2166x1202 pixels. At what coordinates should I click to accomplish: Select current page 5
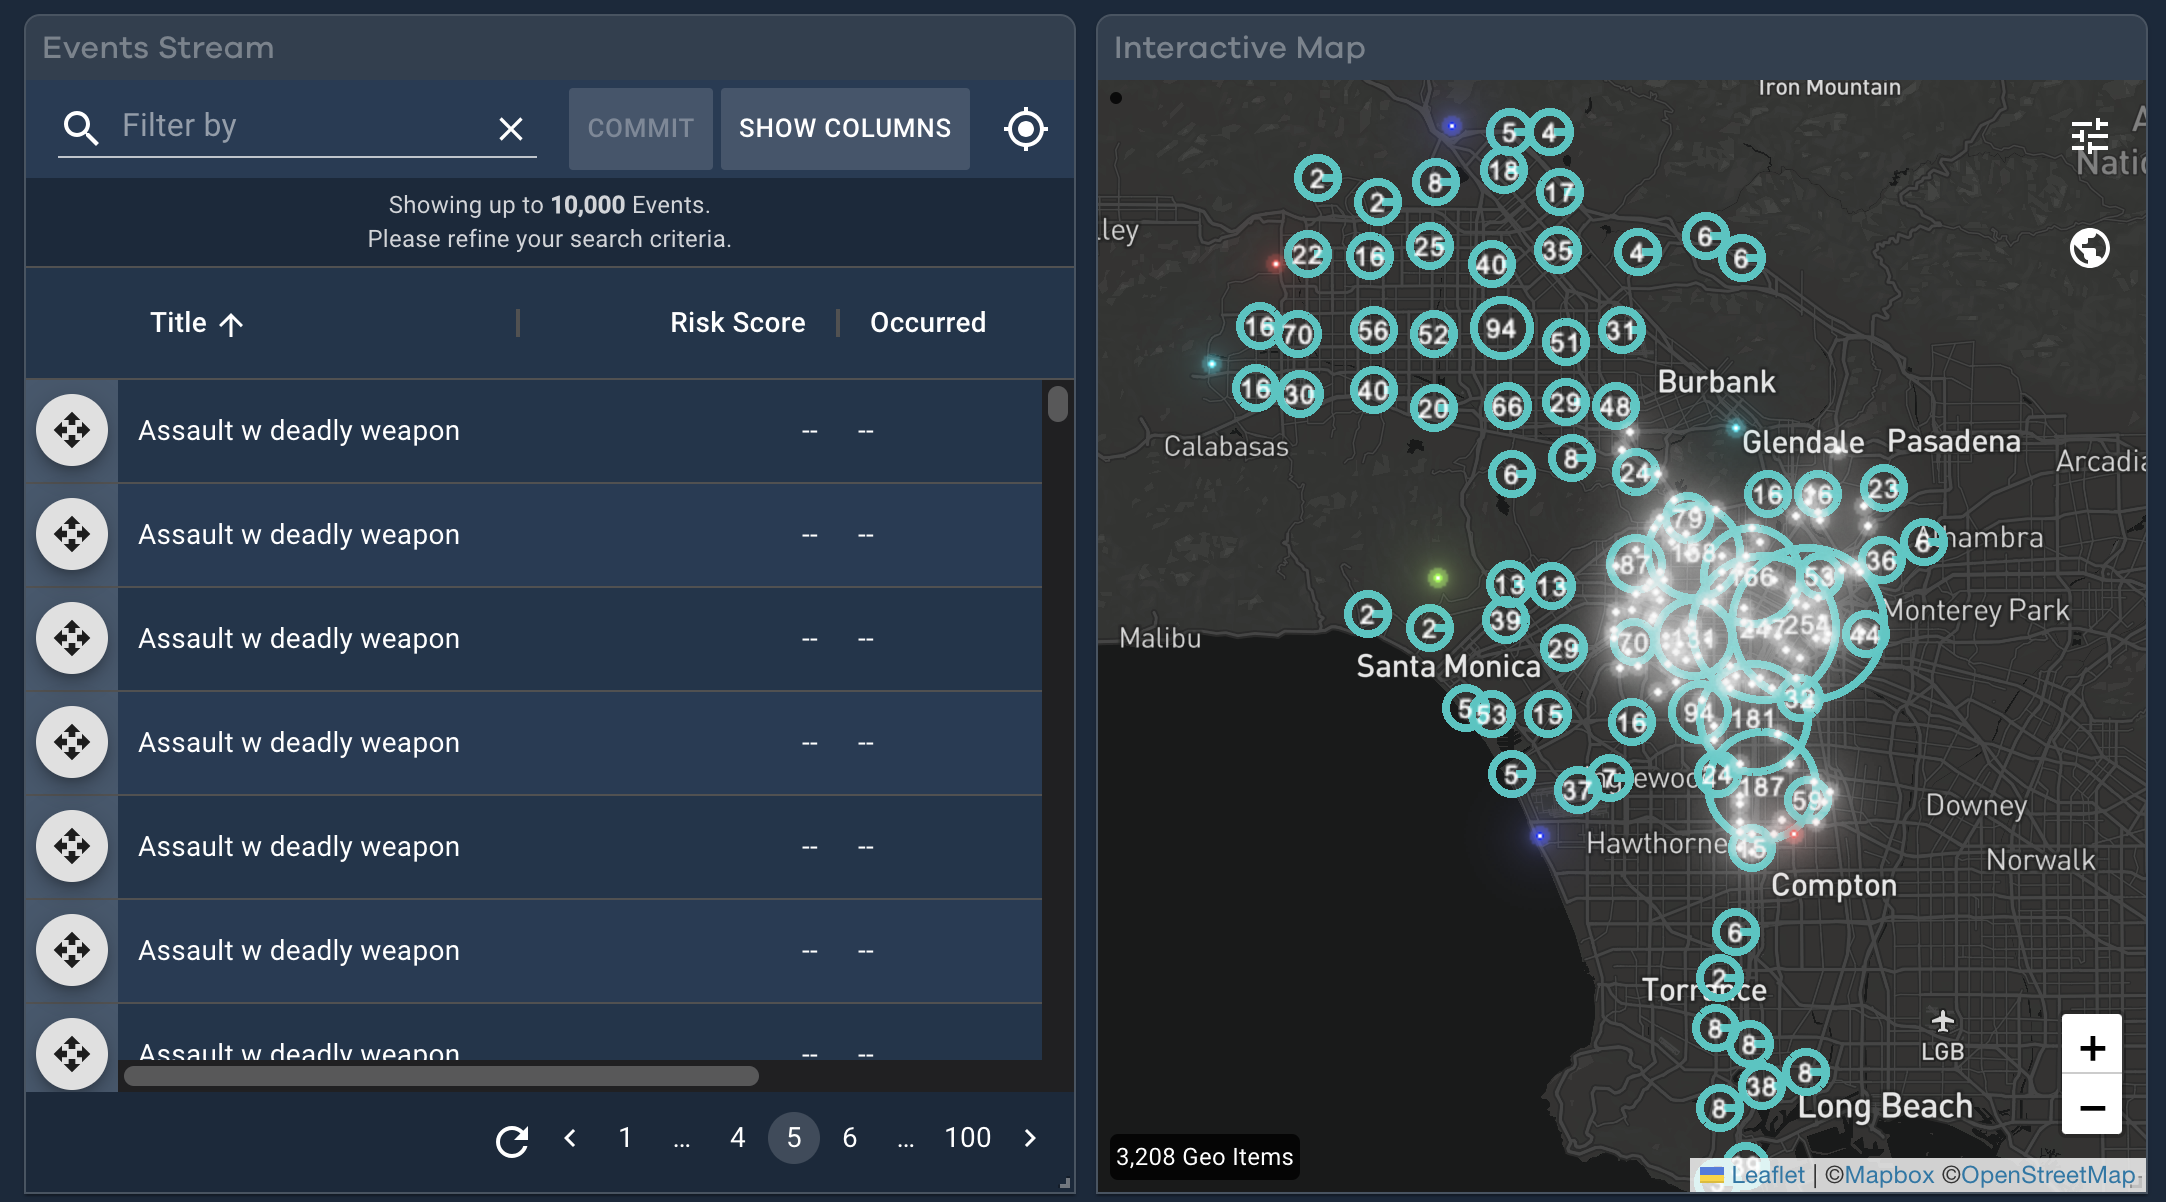point(794,1138)
